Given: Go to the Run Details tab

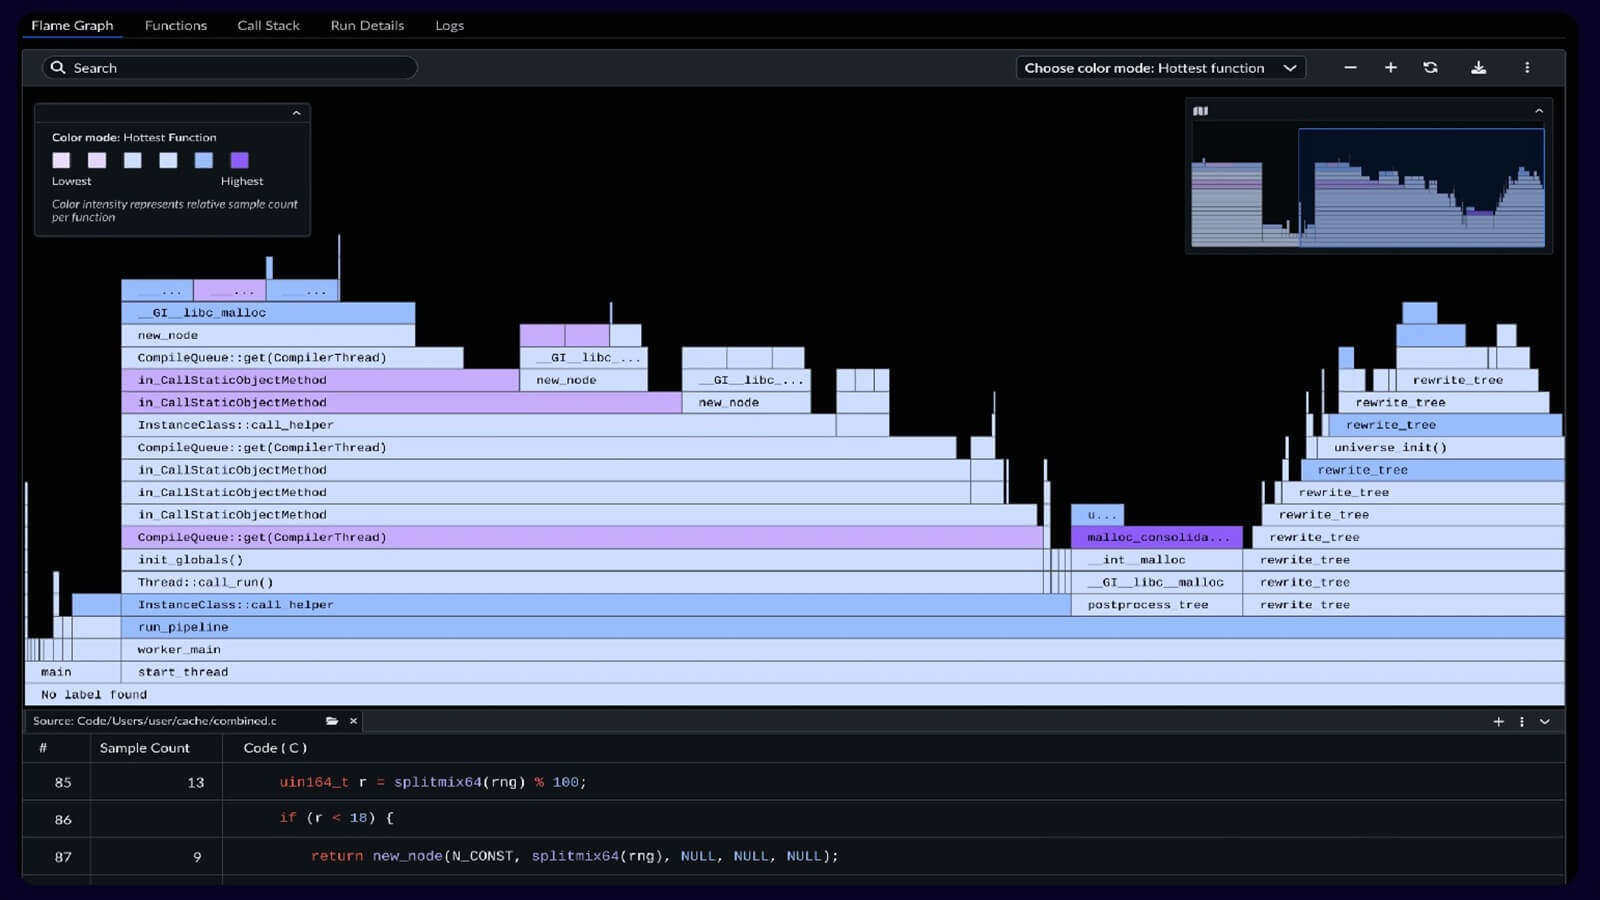Looking at the screenshot, I should pos(367,25).
